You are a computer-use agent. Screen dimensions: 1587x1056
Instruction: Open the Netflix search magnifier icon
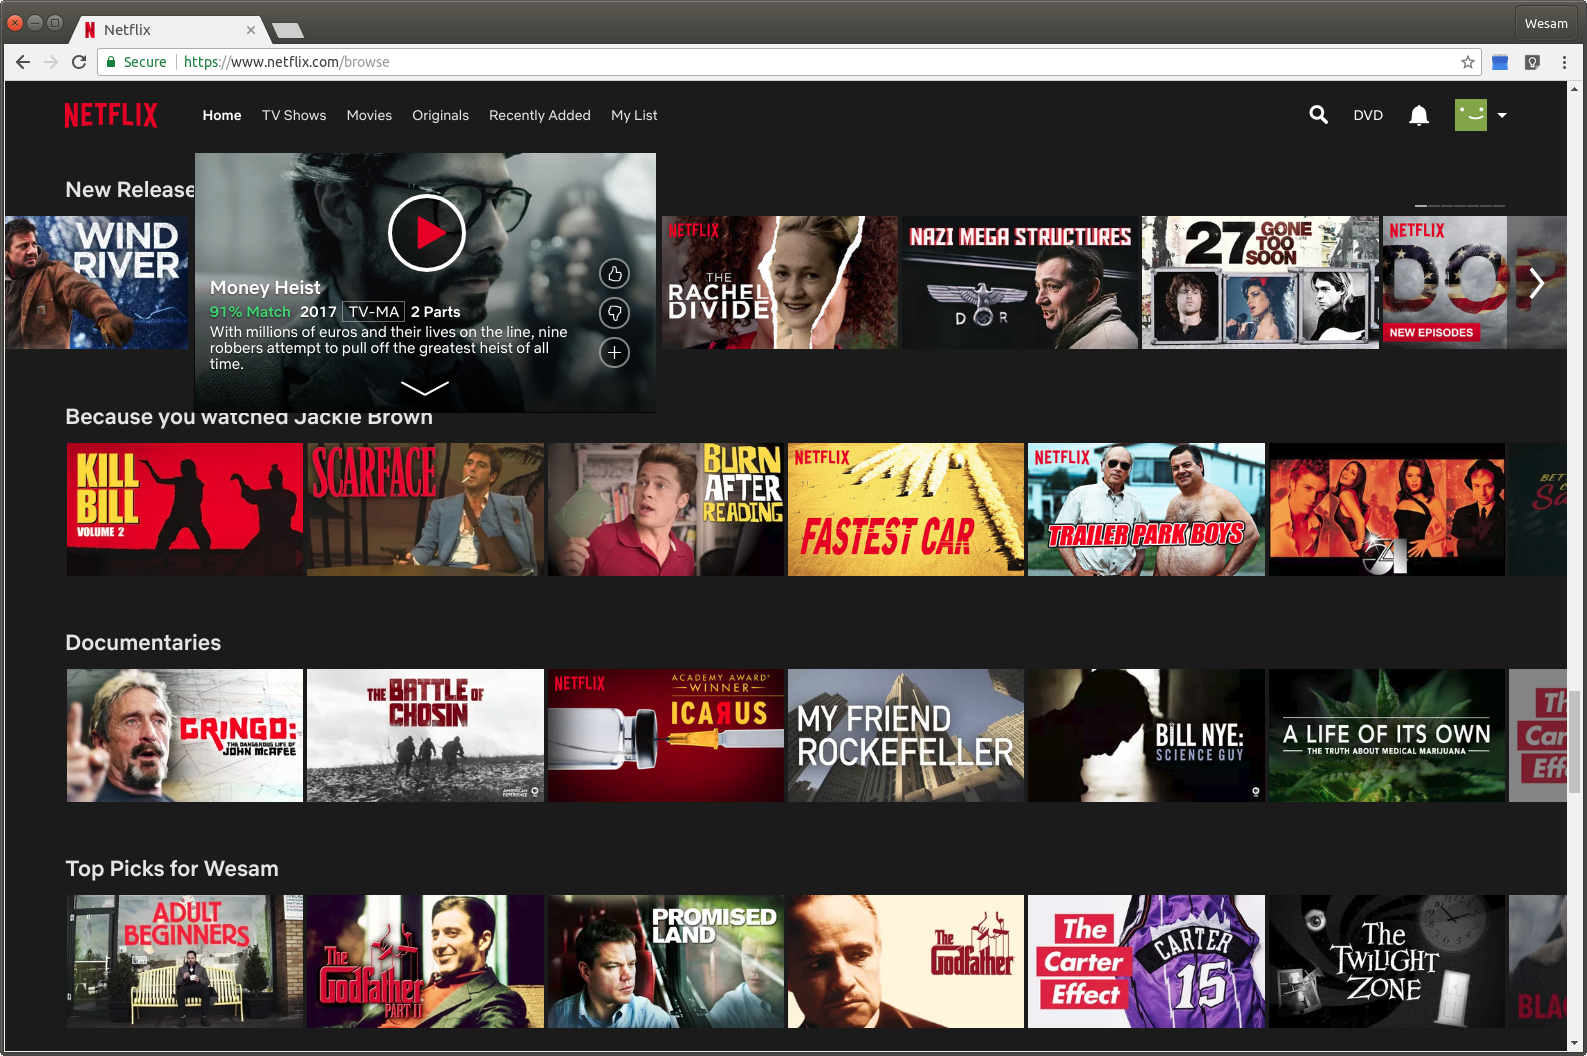coord(1318,115)
